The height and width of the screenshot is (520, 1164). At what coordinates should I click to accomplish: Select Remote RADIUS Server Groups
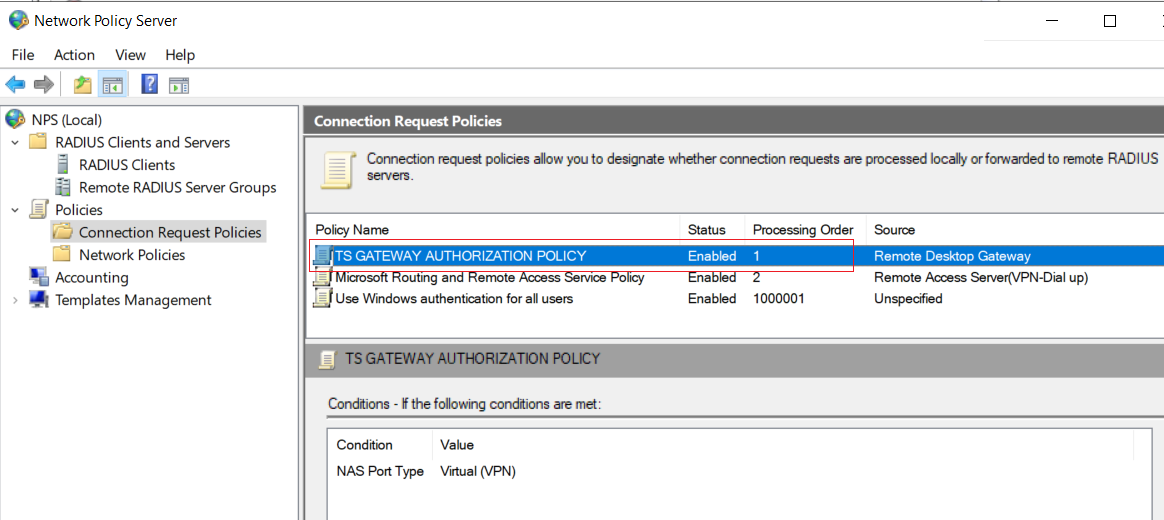177,187
